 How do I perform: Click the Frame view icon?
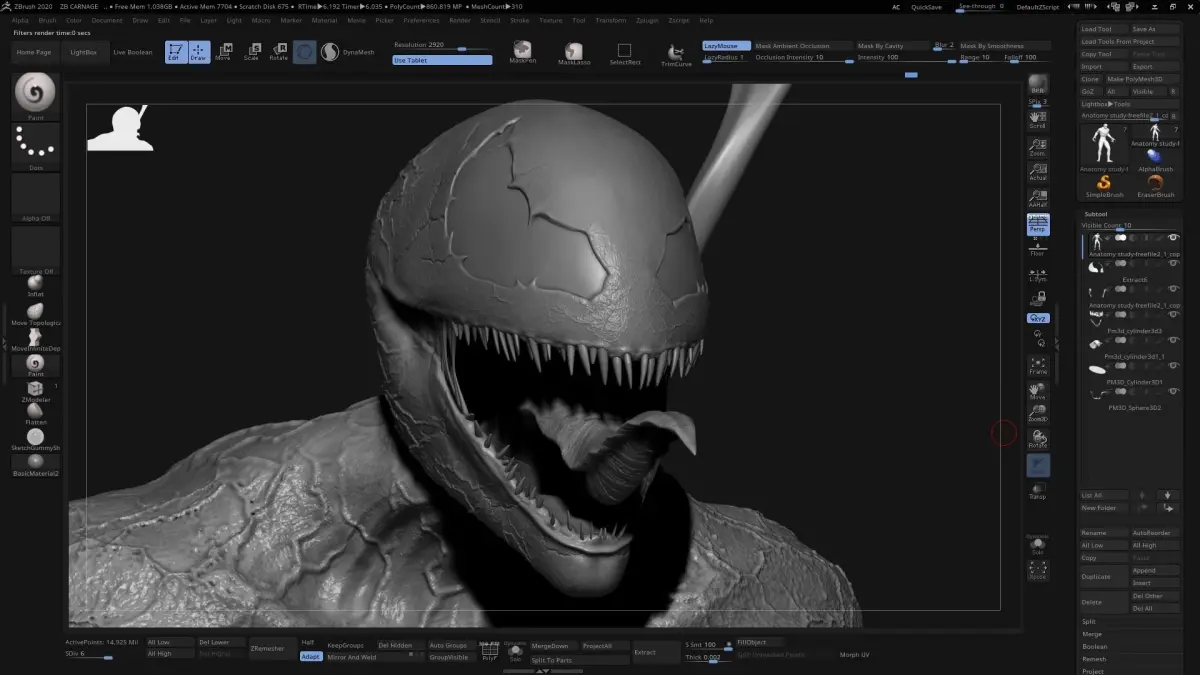tap(1038, 365)
